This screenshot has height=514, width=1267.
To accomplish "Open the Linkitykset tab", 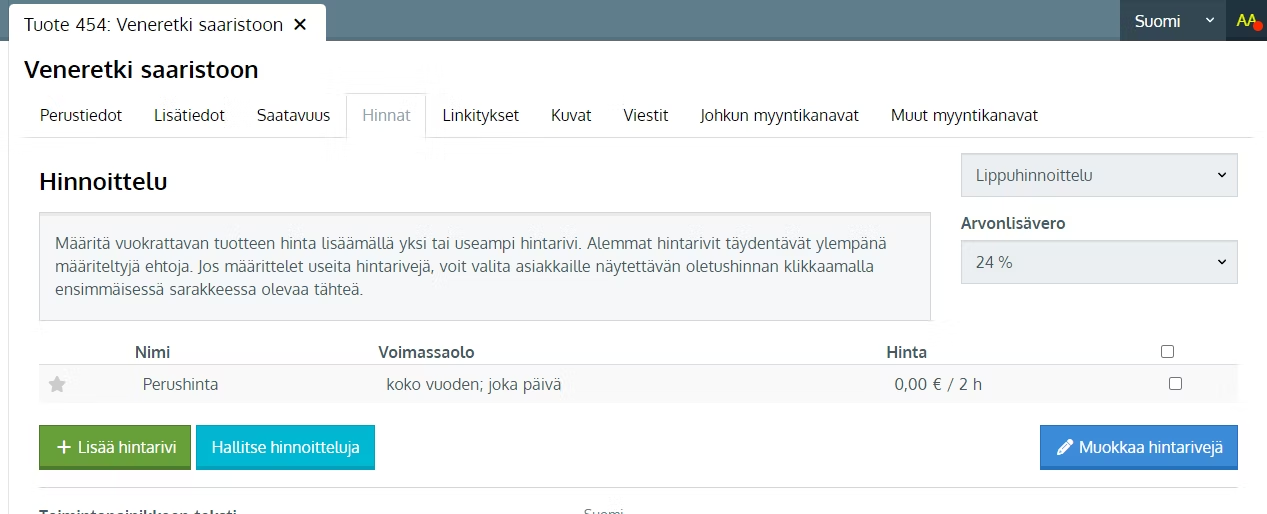I will pyautogui.click(x=480, y=115).
